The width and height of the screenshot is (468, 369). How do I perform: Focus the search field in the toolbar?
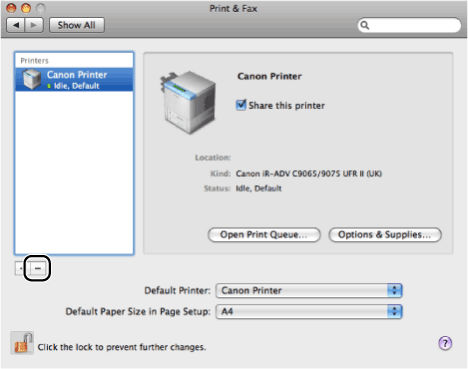[409, 25]
